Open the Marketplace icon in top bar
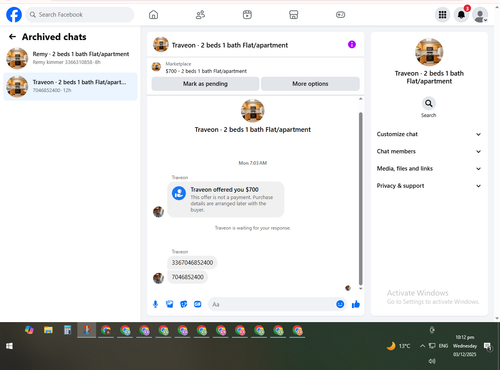The height and width of the screenshot is (370, 500). (x=294, y=15)
